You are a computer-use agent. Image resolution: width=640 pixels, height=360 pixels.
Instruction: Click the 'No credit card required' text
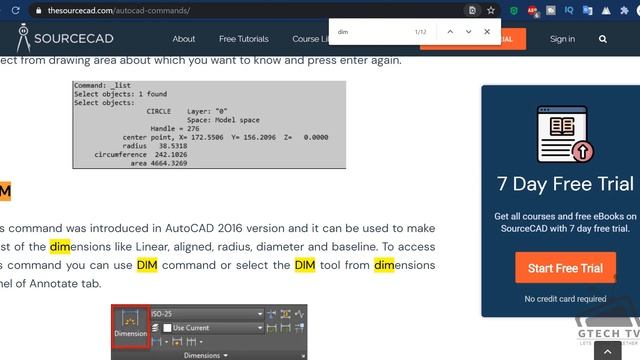coord(565,299)
